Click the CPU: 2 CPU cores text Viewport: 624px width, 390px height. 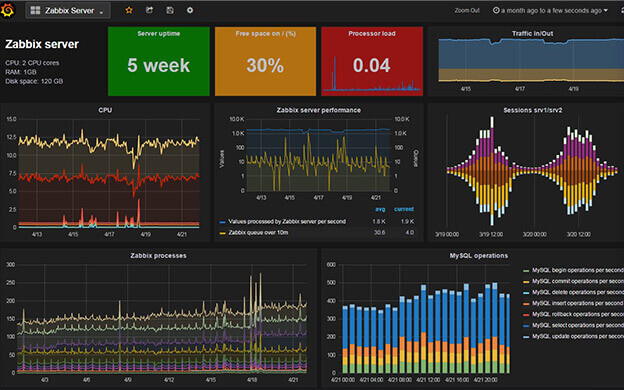tap(32, 63)
